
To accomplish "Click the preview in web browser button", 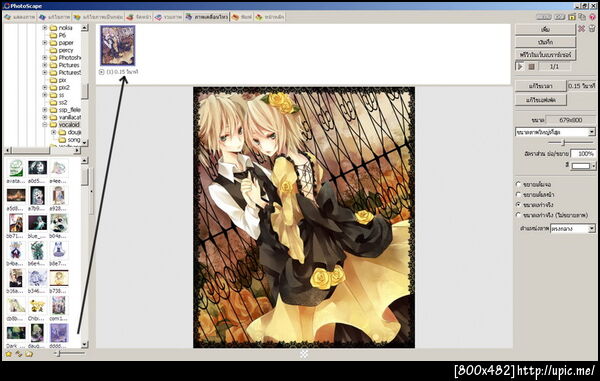I will [545, 55].
